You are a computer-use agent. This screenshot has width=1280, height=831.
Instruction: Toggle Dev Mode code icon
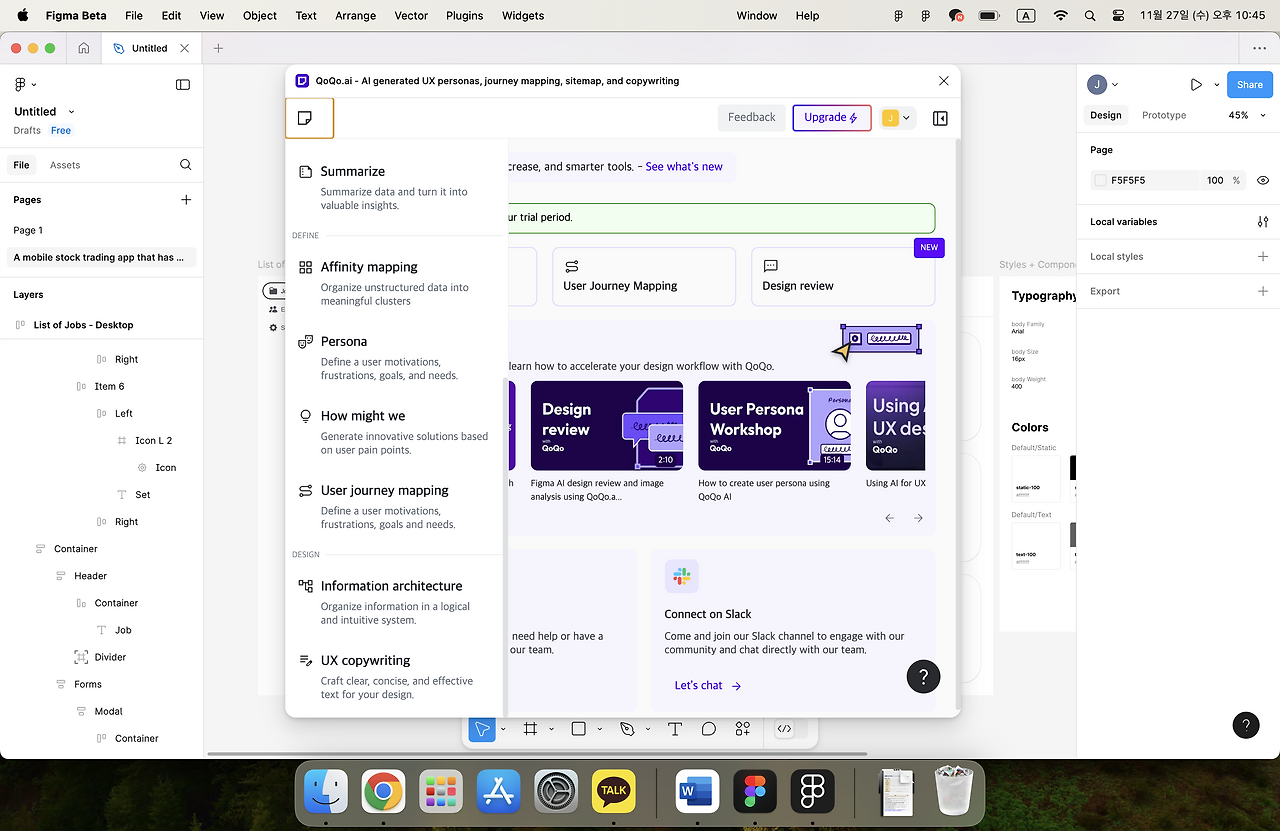coord(785,729)
